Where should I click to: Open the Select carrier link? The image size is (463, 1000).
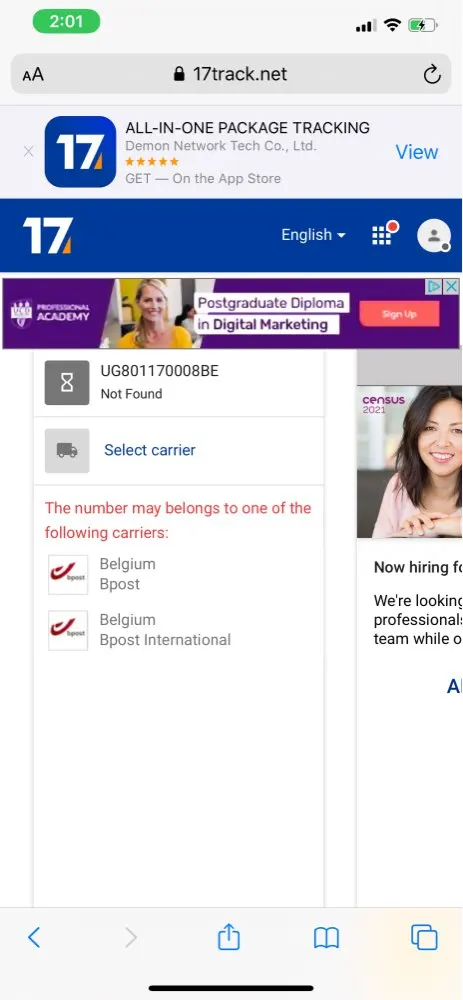tap(150, 450)
